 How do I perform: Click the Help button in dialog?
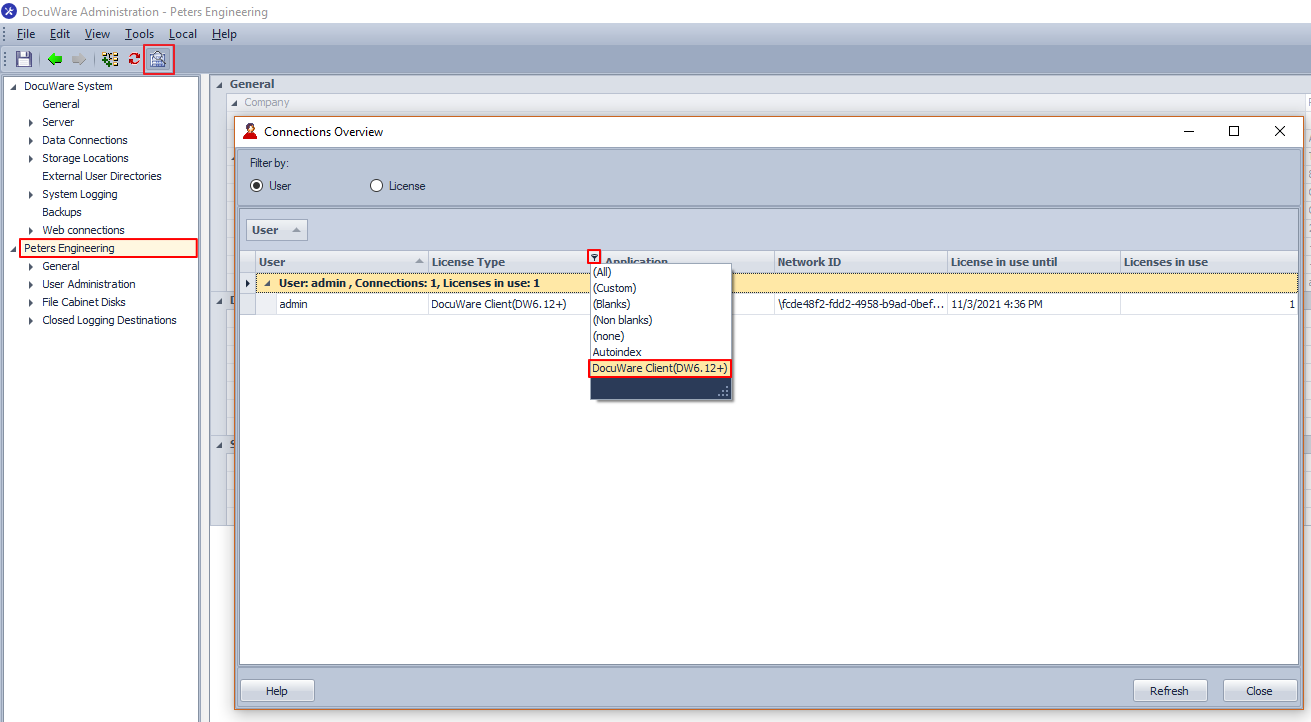[x=277, y=691]
